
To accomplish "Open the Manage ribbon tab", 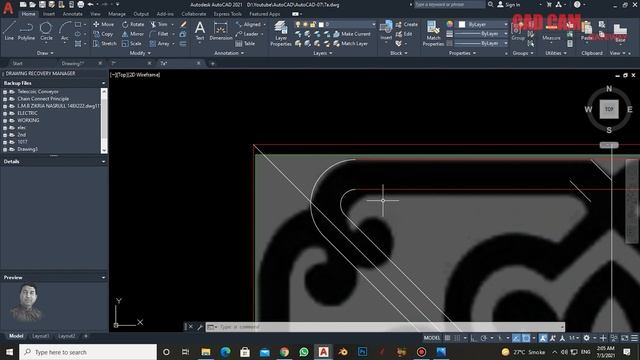I will [117, 14].
